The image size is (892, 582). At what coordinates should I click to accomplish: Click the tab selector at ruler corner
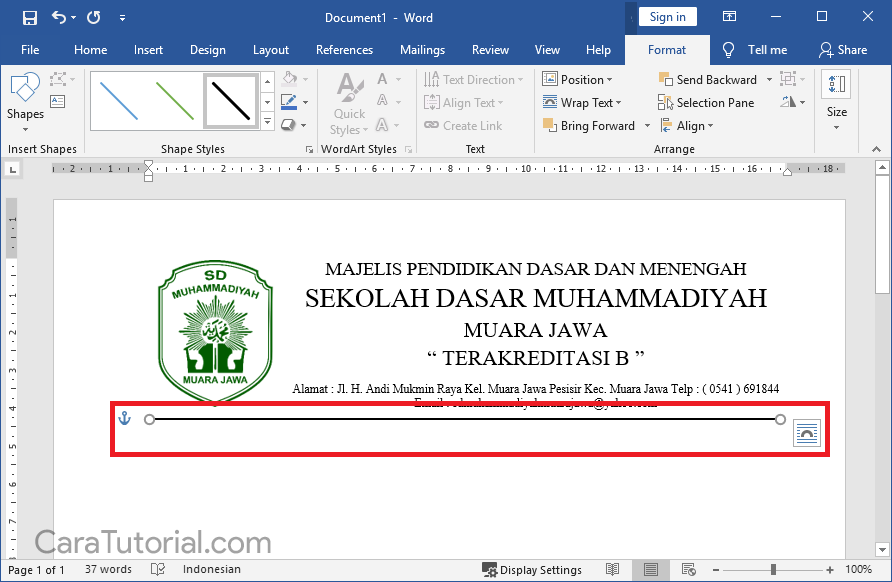(x=13, y=169)
